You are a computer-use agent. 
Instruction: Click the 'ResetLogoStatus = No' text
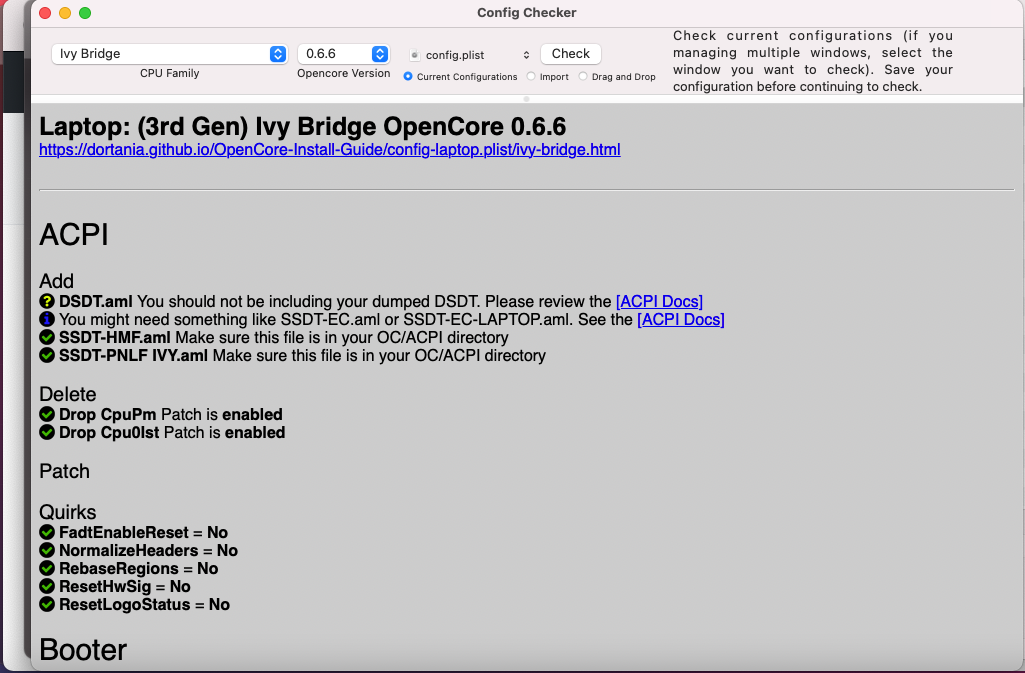[x=144, y=604]
